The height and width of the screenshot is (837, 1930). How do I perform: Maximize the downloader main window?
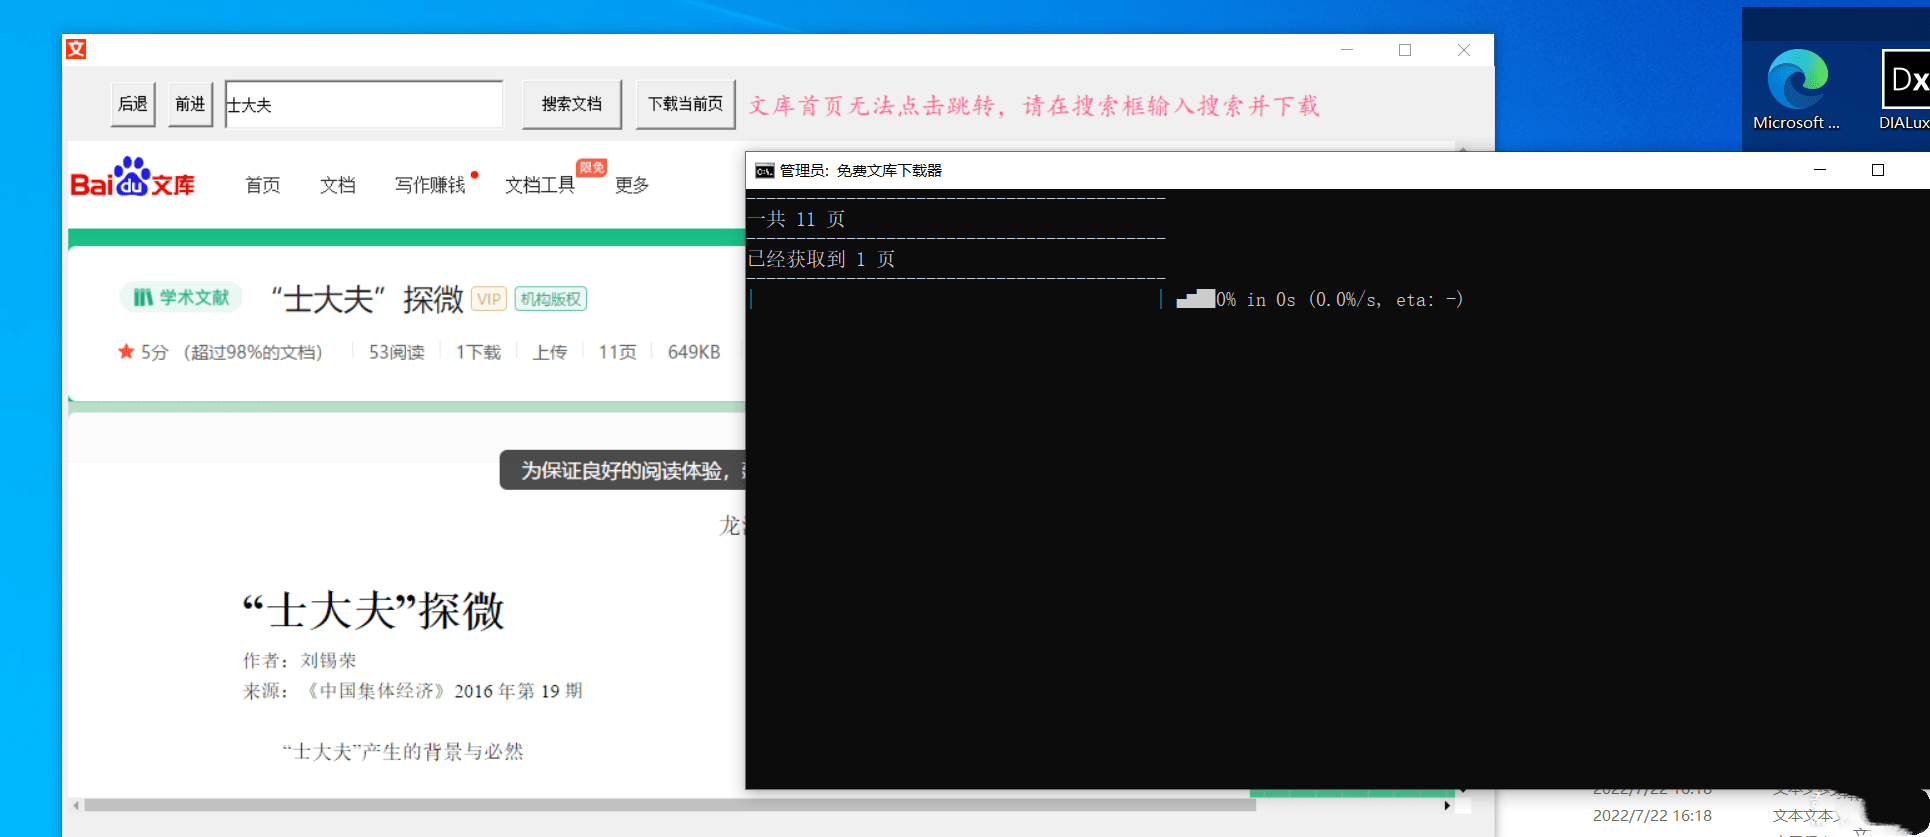click(1405, 49)
